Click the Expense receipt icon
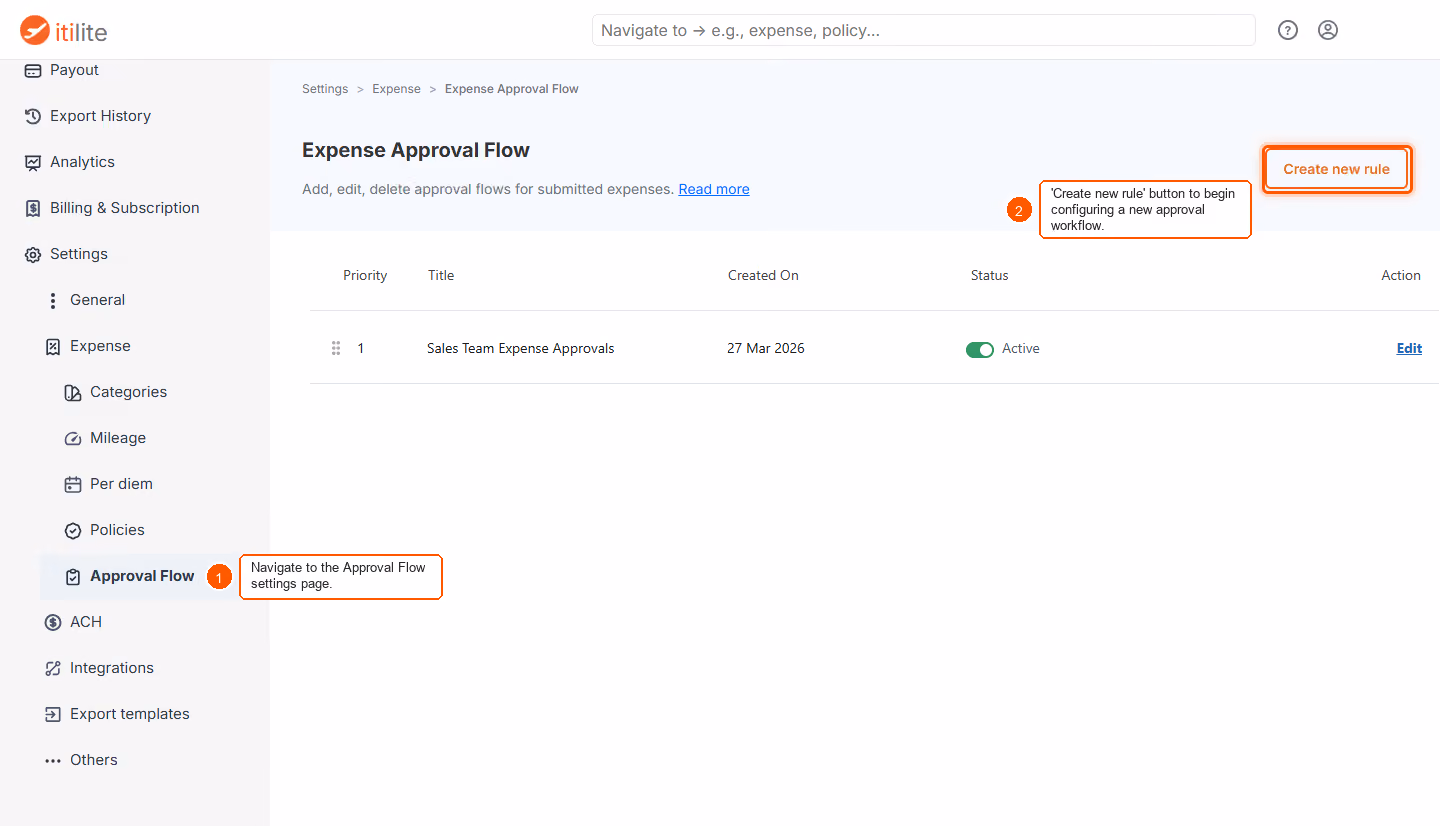The image size is (1440, 826). click(x=53, y=346)
